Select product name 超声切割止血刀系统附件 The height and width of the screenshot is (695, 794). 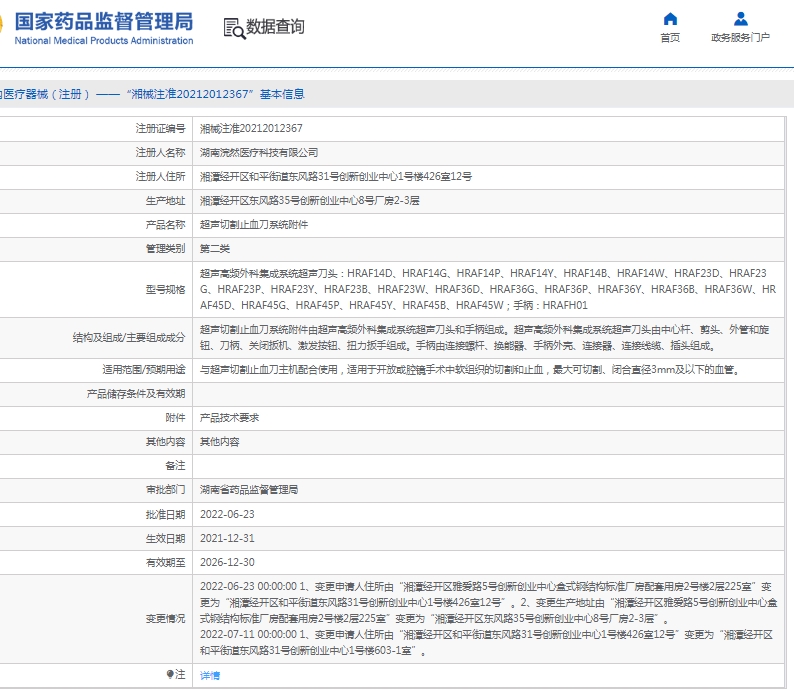[x=254, y=224]
